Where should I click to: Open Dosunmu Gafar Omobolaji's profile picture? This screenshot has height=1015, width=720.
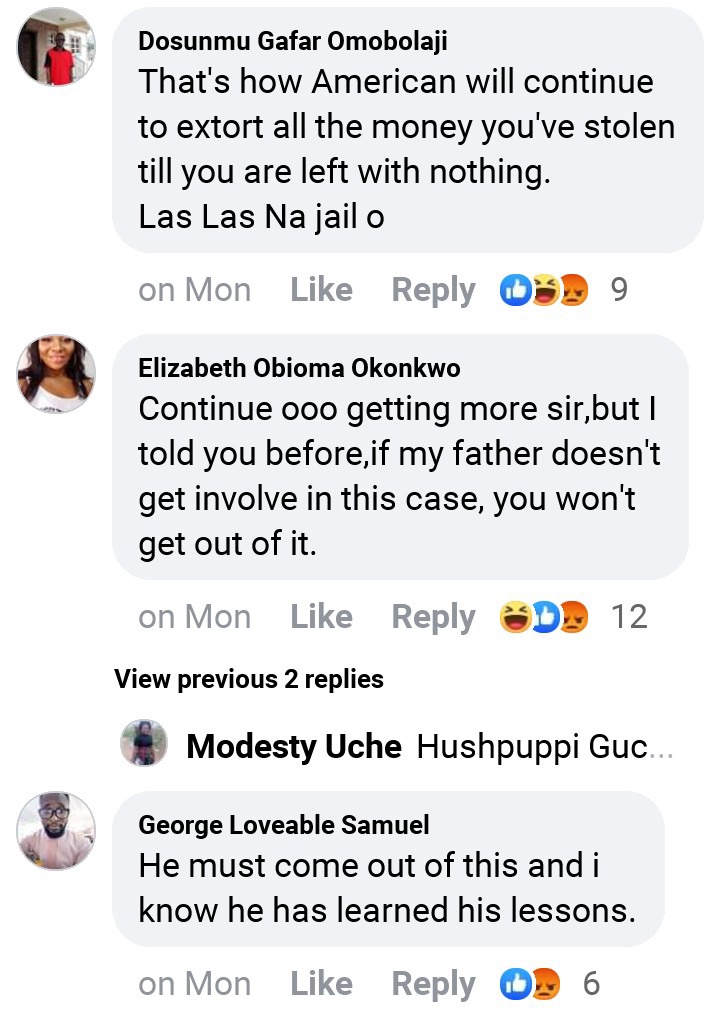pos(56,47)
